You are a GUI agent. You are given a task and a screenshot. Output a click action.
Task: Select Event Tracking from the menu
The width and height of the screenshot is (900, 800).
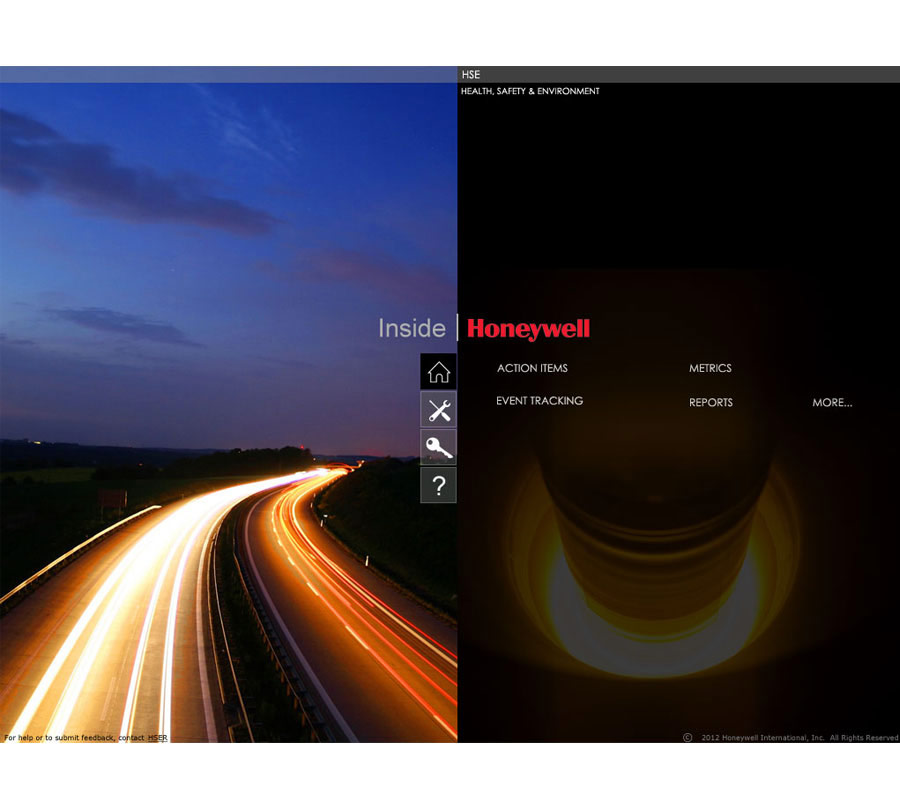(539, 401)
